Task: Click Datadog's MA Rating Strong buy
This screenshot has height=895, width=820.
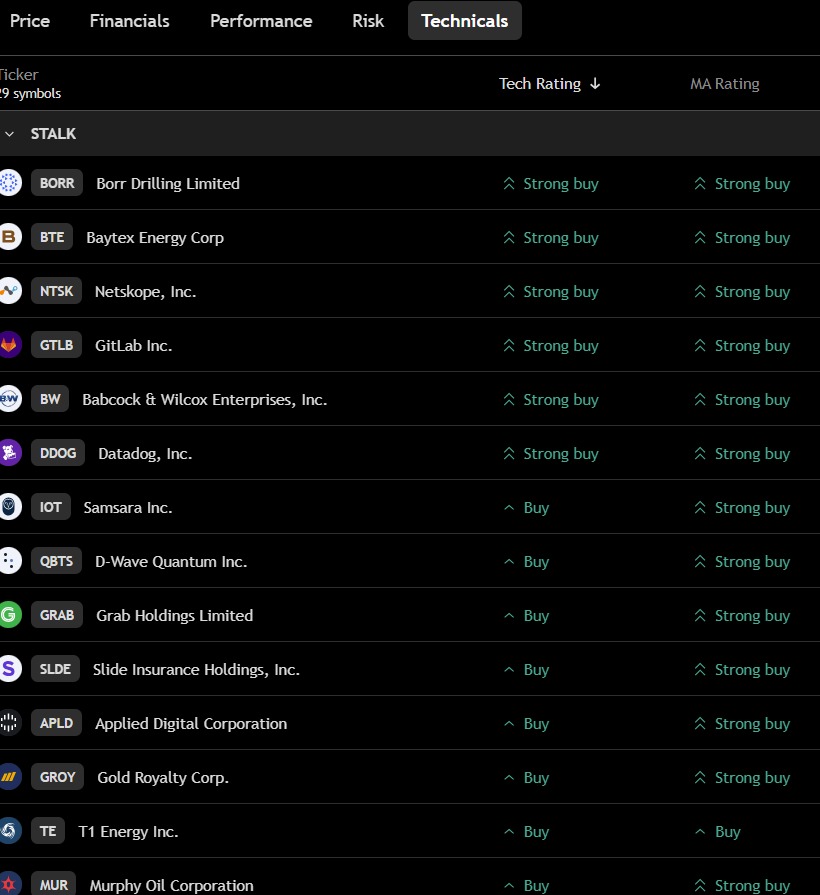Action: coord(742,453)
